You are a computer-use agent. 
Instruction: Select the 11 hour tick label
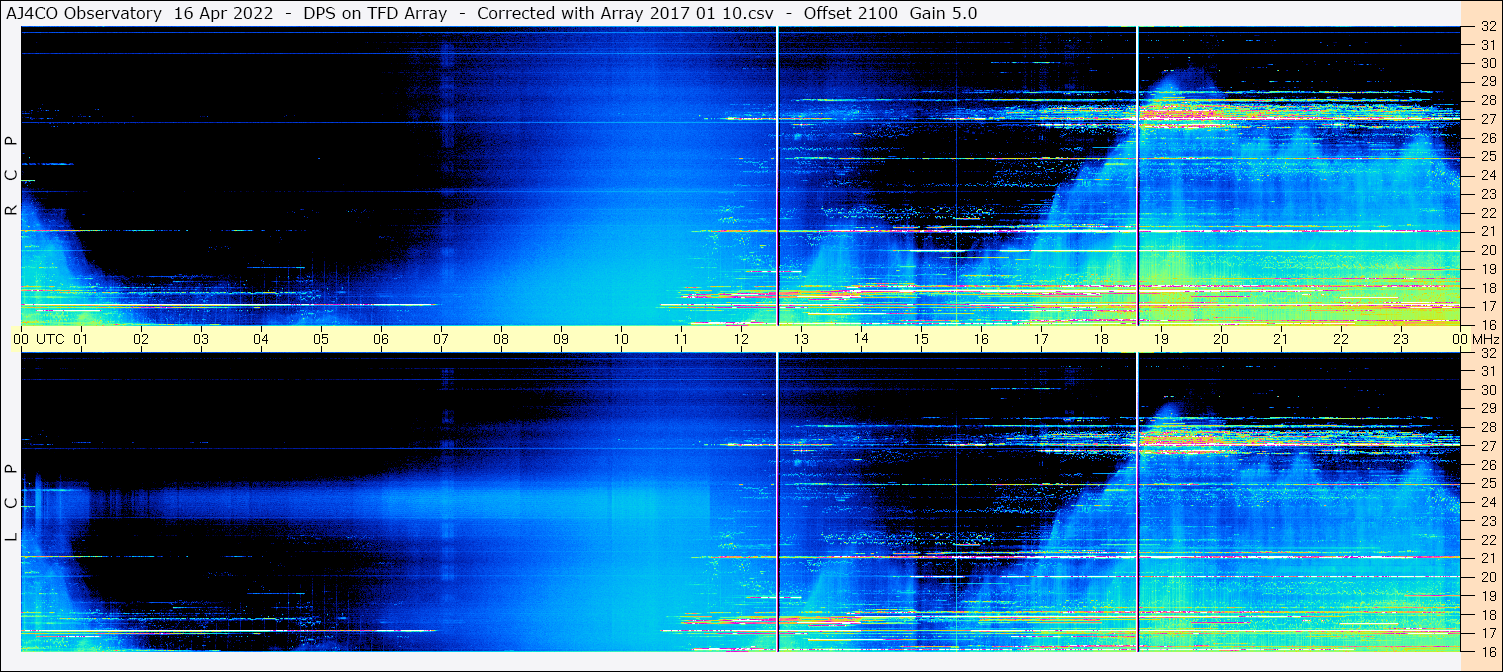tap(681, 339)
